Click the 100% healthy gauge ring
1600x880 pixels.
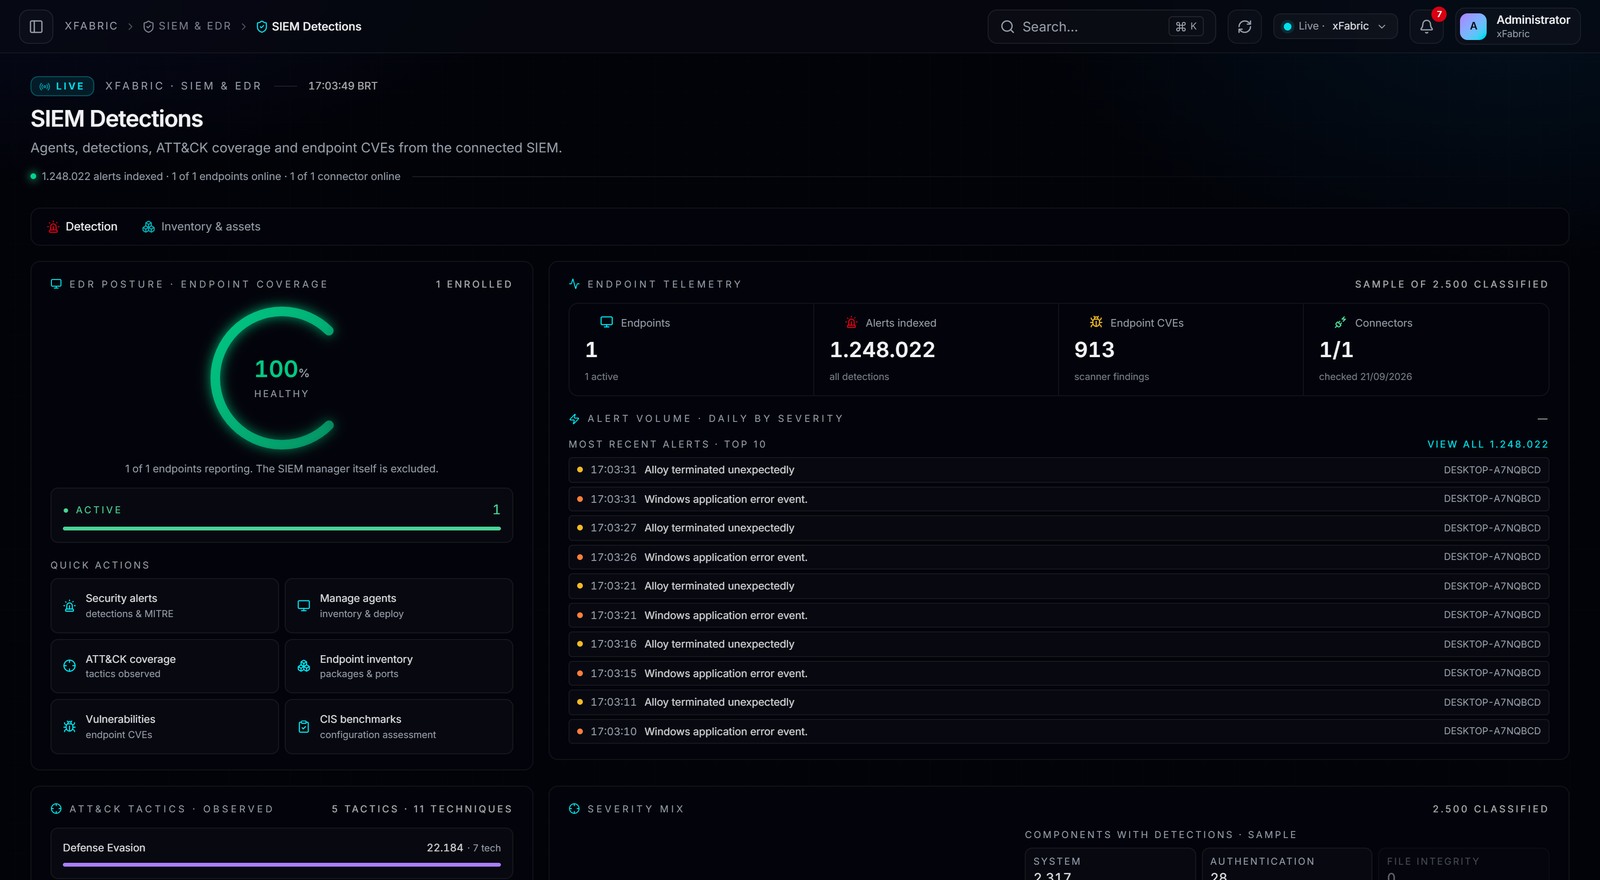pyautogui.click(x=273, y=378)
